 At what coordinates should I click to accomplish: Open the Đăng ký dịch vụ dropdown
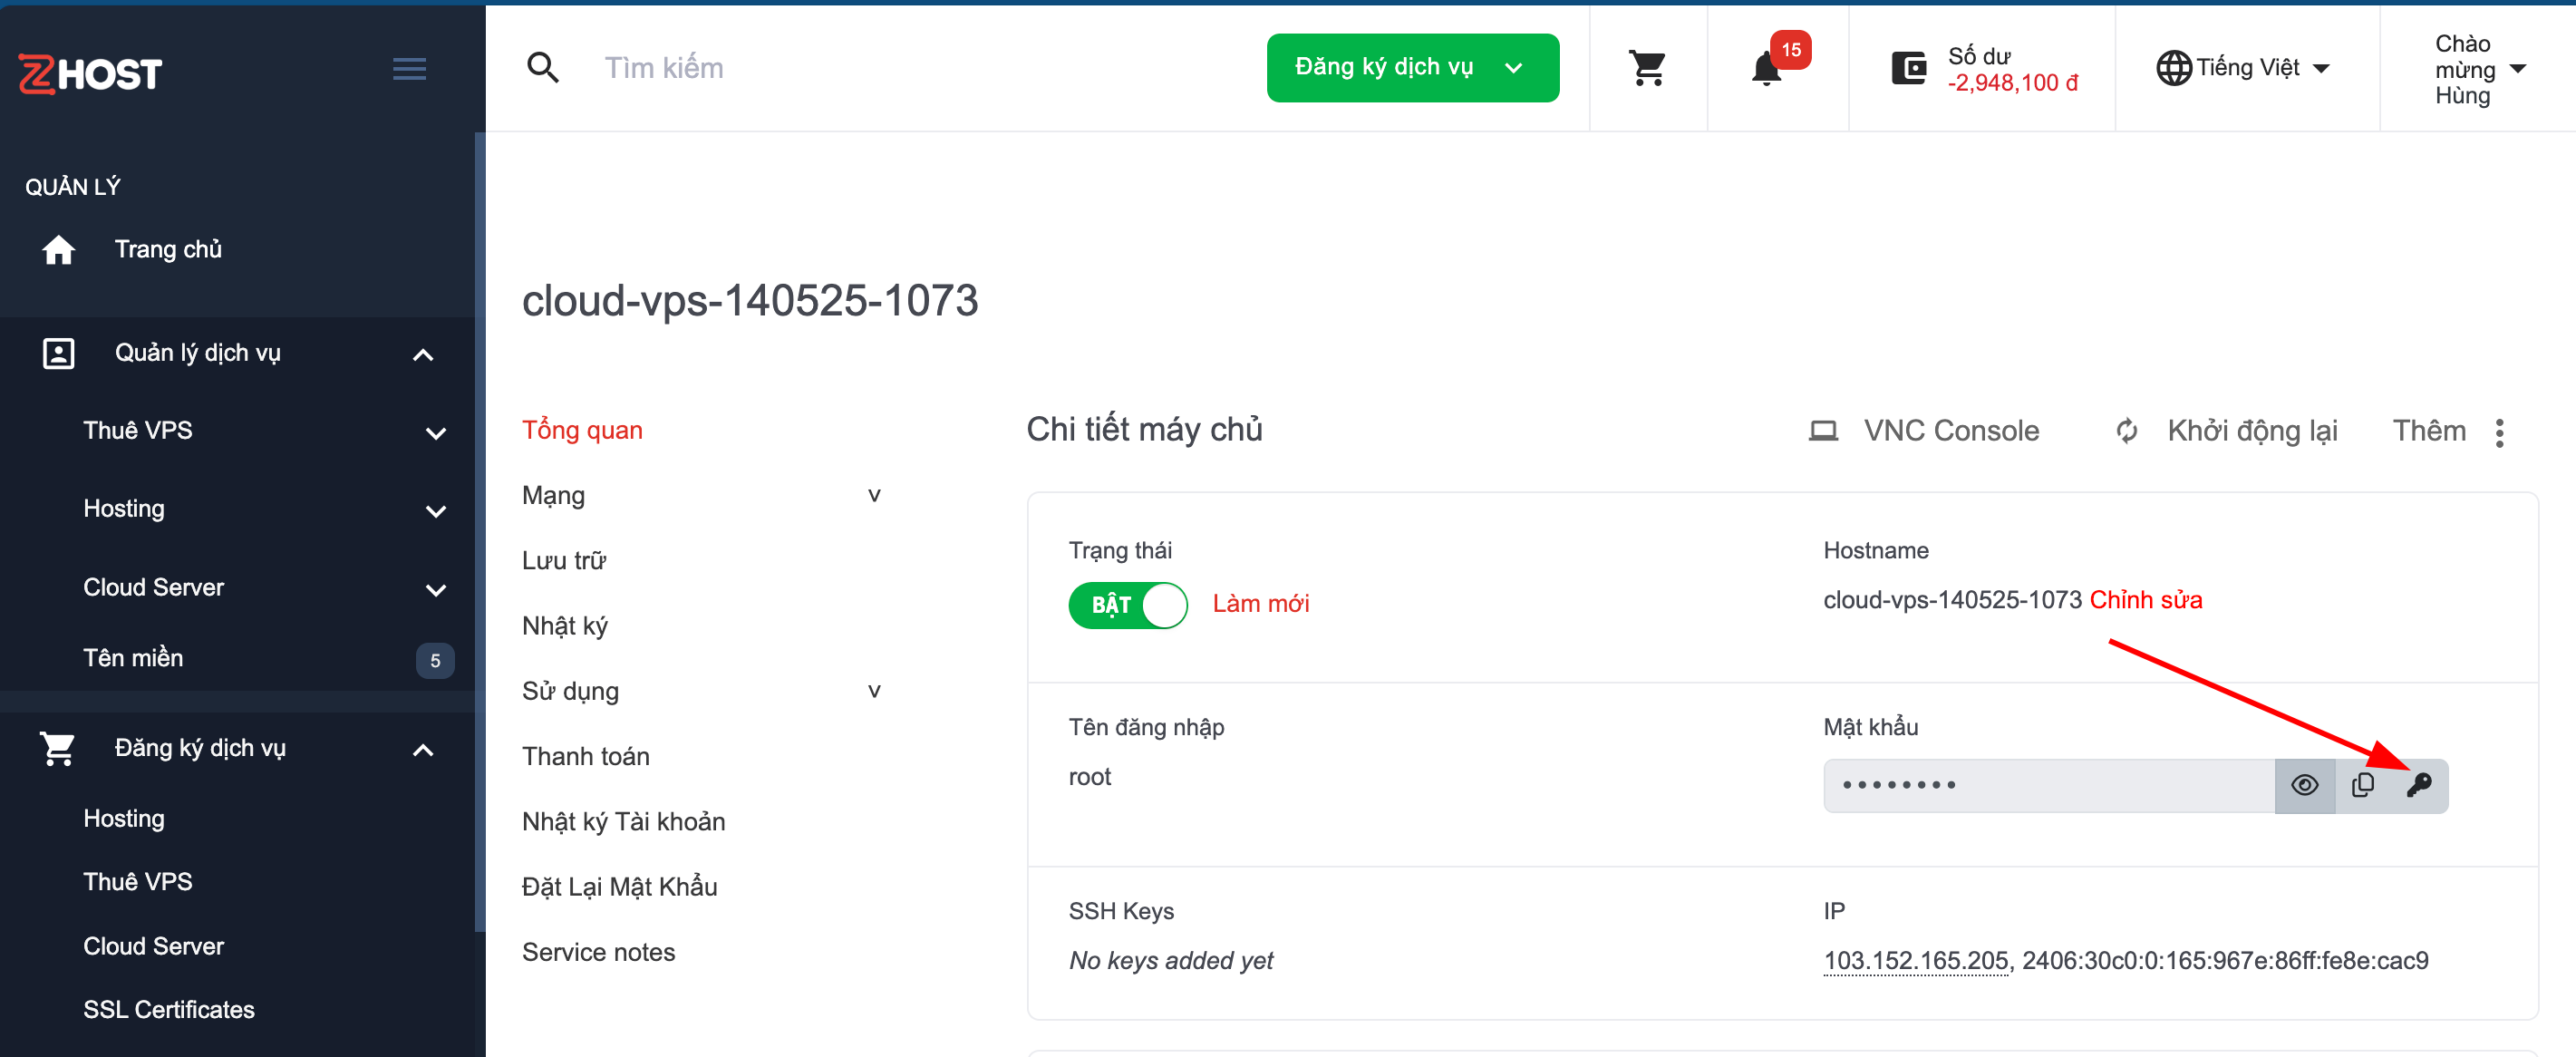[x=1512, y=67]
